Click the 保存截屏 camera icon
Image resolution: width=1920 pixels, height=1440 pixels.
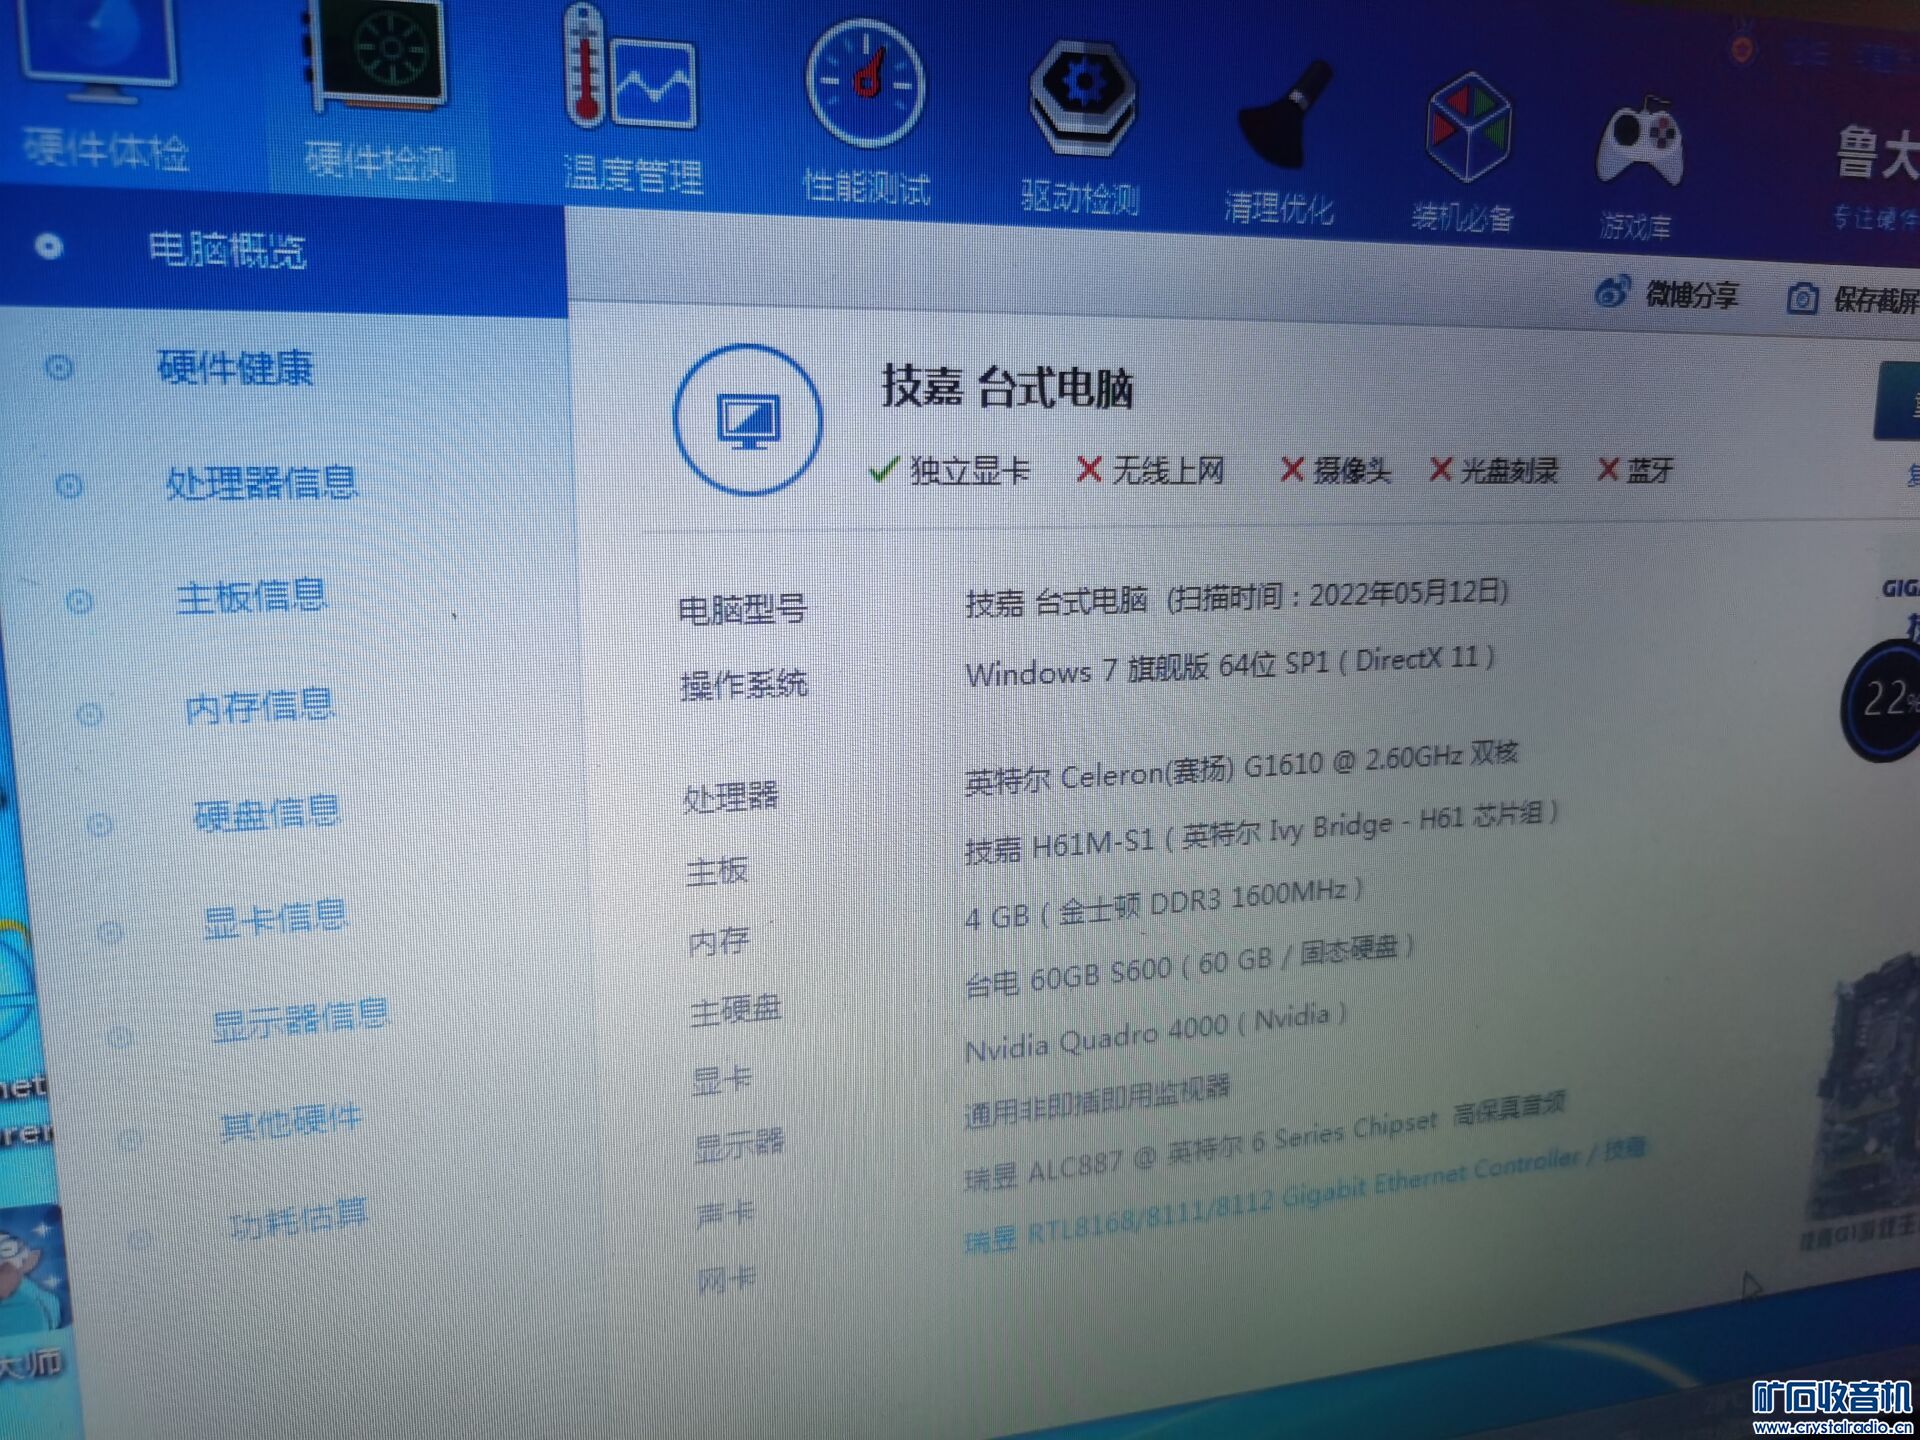(x=1802, y=298)
